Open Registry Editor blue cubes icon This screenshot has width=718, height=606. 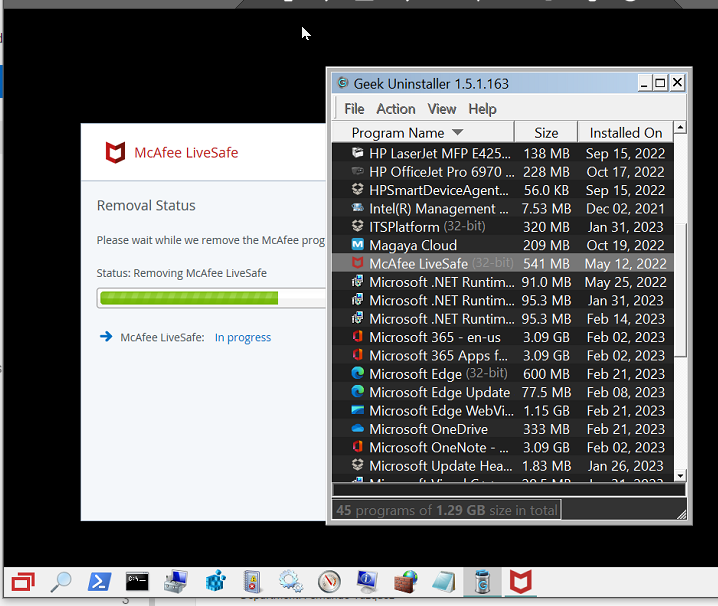(x=215, y=582)
